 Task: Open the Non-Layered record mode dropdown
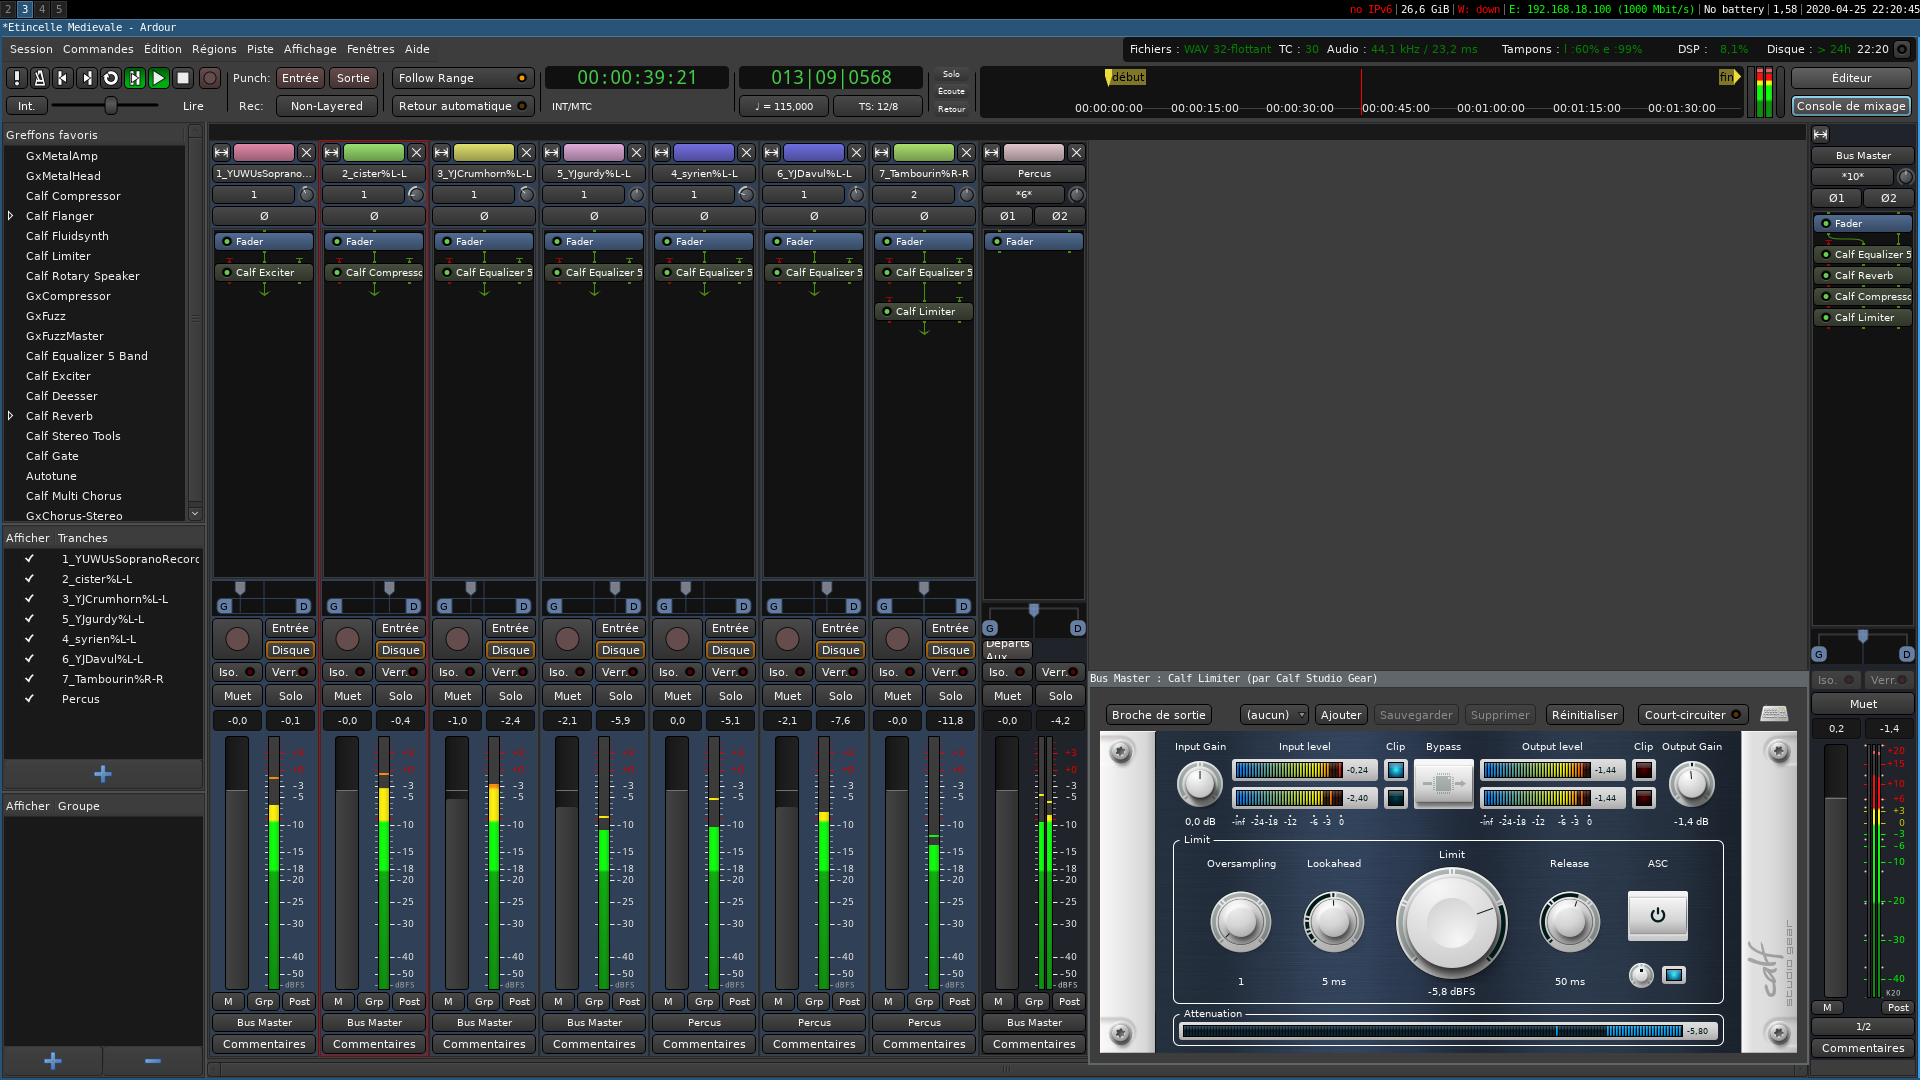tap(326, 106)
